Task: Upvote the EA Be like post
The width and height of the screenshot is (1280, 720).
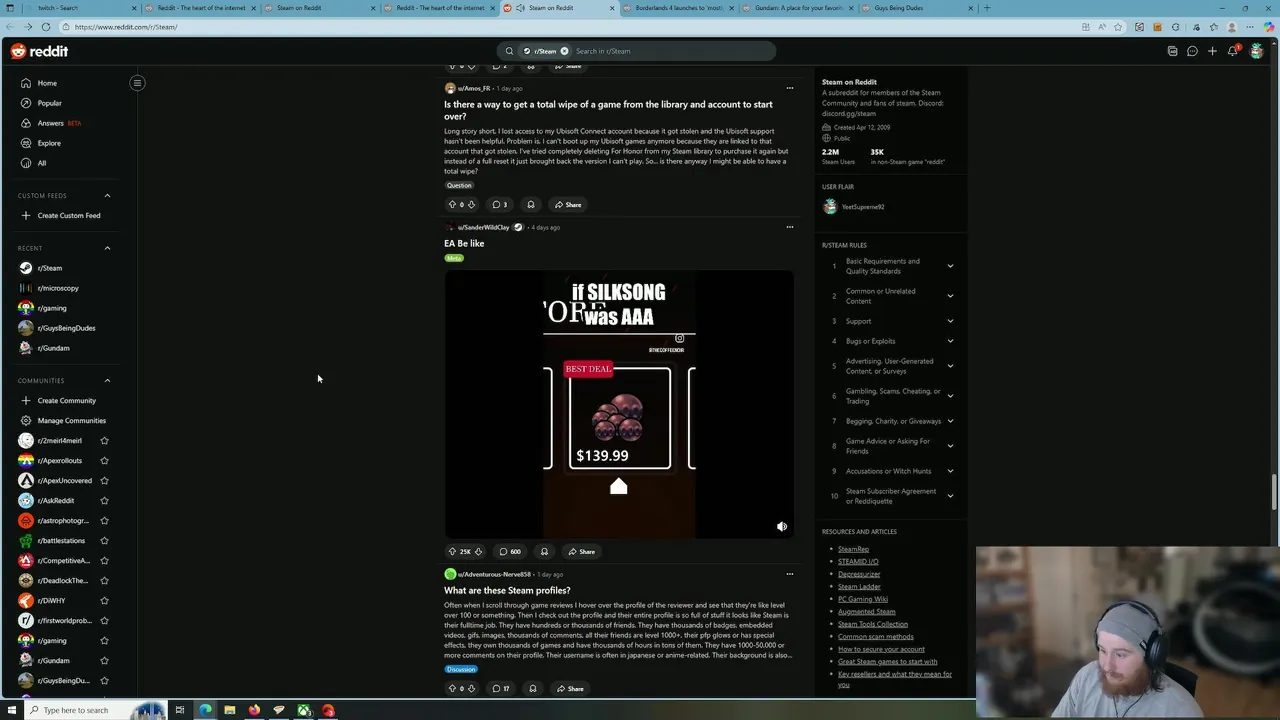Action: point(452,551)
